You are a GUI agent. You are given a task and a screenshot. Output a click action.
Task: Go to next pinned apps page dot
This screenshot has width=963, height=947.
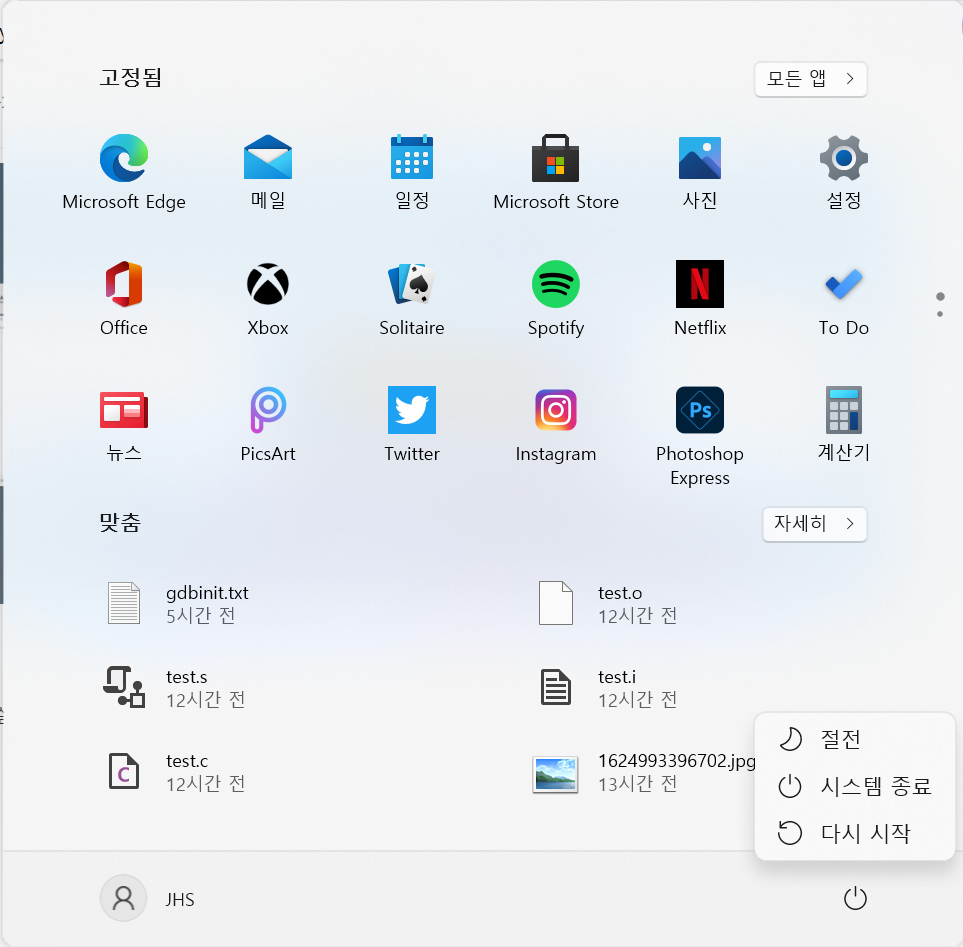pyautogui.click(x=940, y=314)
